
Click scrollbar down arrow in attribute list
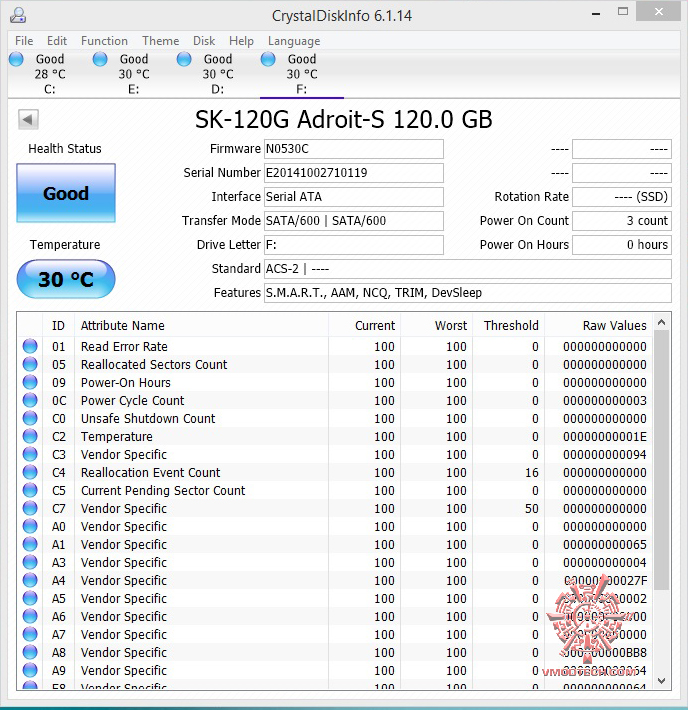(661, 681)
